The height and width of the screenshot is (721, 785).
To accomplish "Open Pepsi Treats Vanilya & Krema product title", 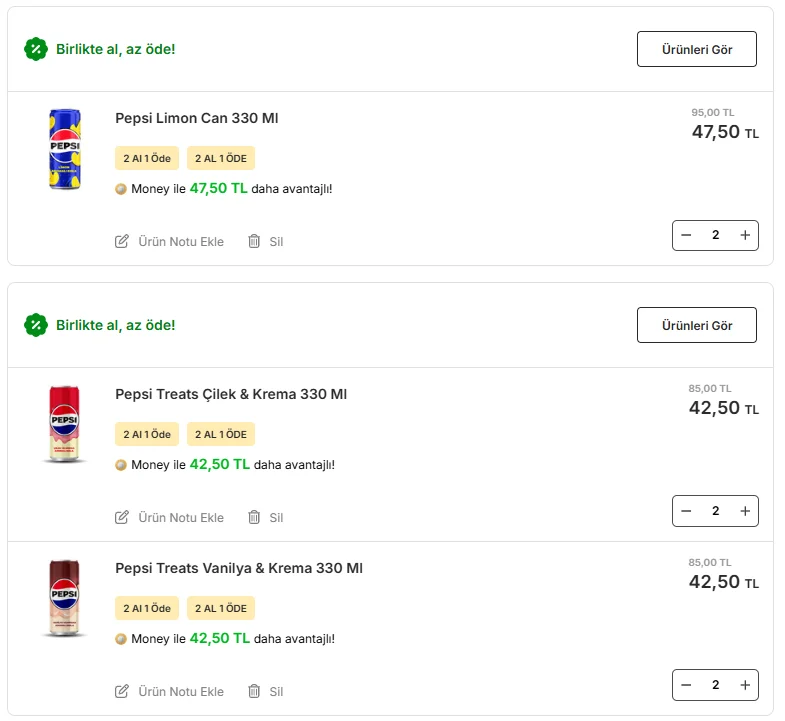I will click(x=239, y=568).
